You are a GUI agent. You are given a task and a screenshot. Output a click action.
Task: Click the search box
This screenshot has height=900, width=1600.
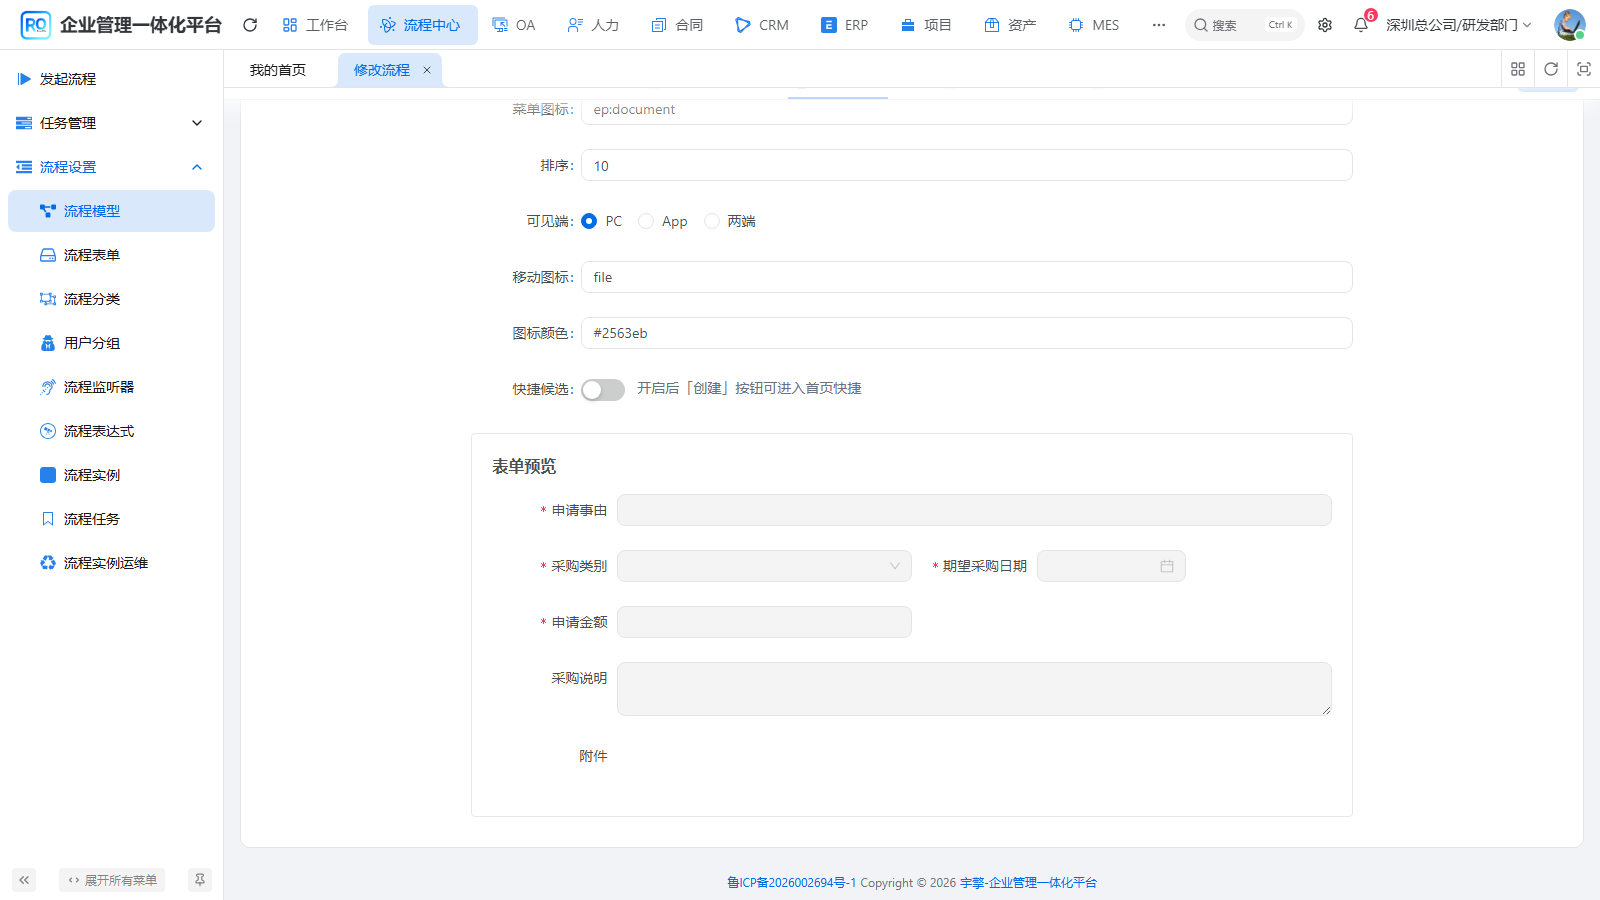pos(1244,25)
